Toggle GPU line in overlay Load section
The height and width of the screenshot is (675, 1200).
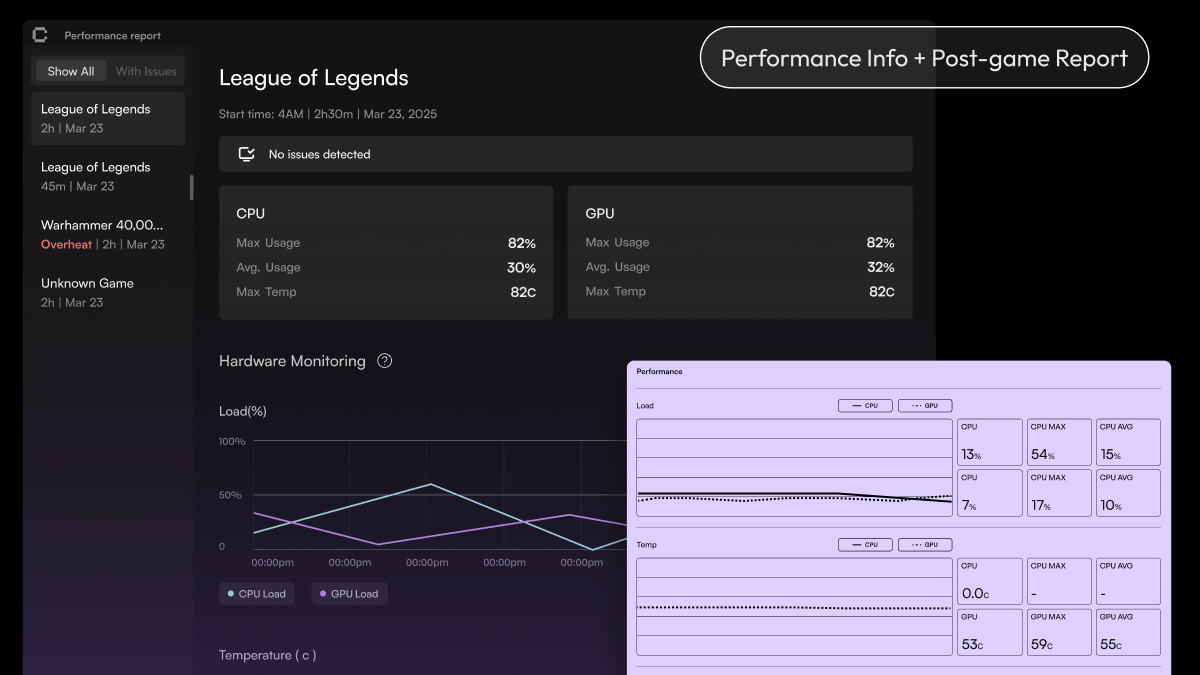(925, 406)
